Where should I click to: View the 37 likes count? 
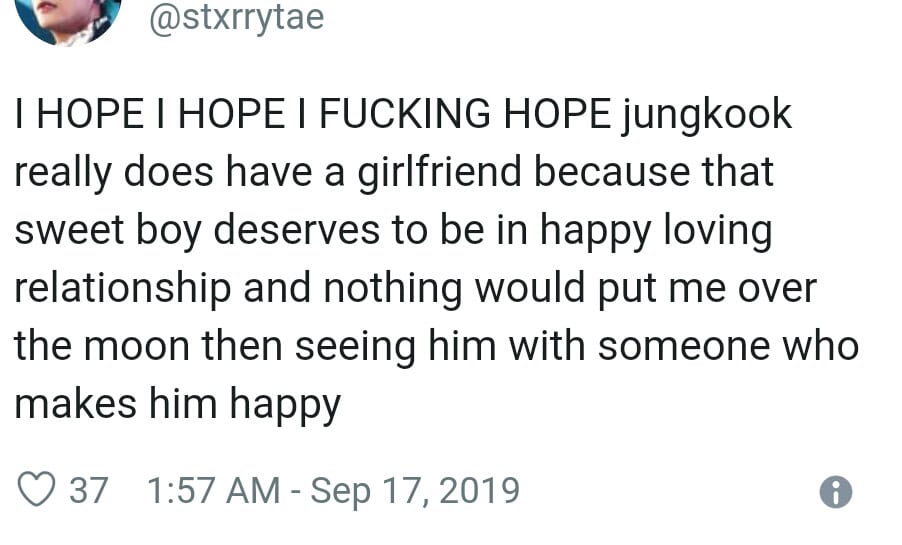click(x=88, y=490)
